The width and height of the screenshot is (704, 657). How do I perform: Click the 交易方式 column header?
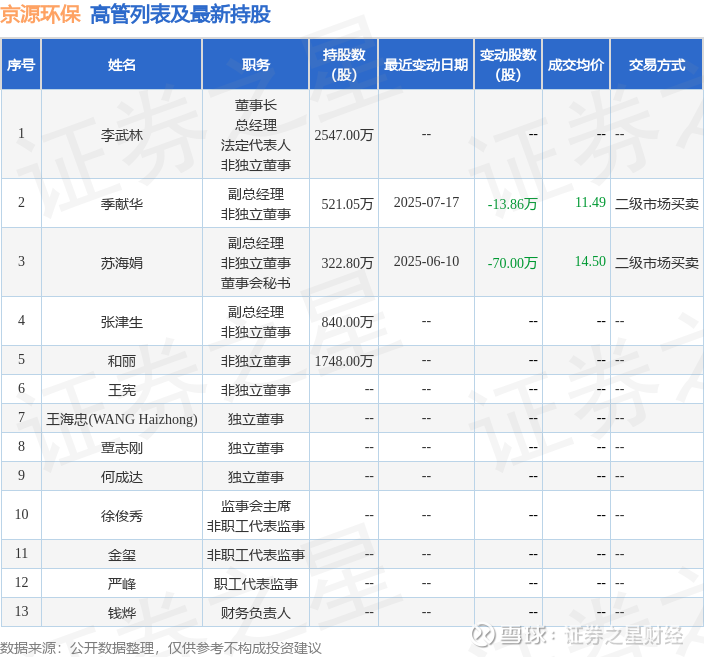coord(657,65)
